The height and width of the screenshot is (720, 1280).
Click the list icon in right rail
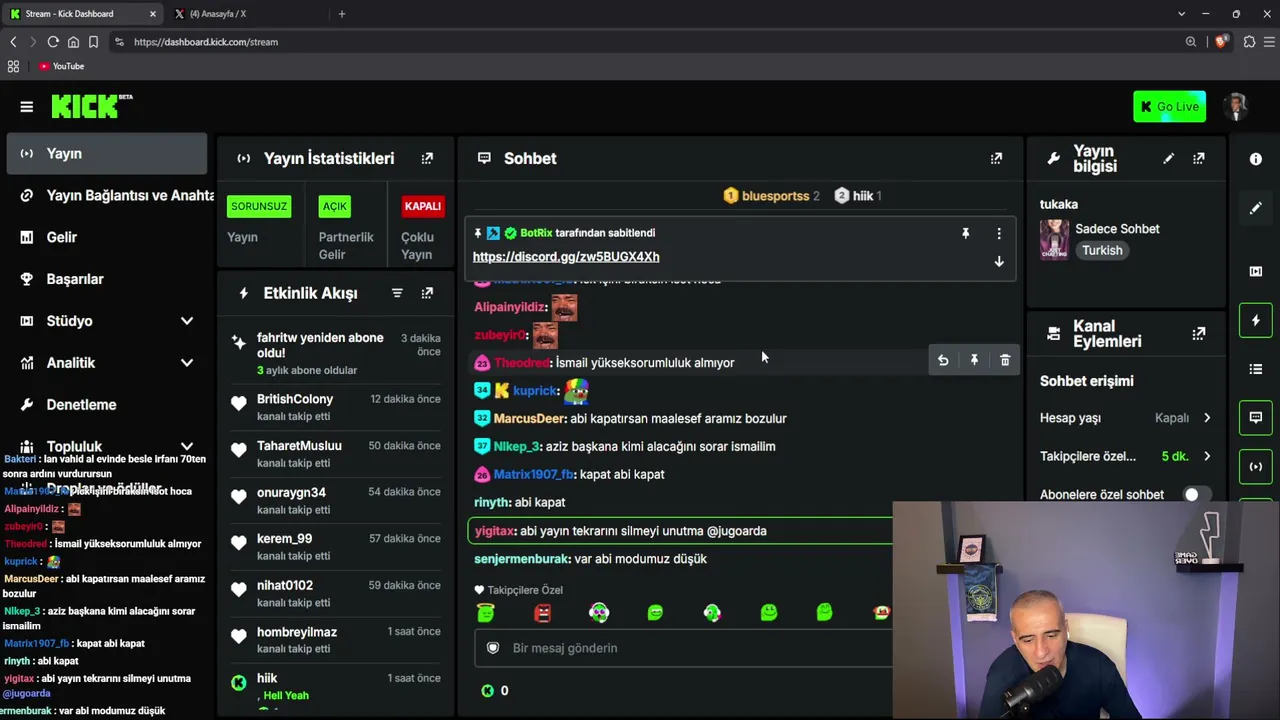pyautogui.click(x=1256, y=369)
